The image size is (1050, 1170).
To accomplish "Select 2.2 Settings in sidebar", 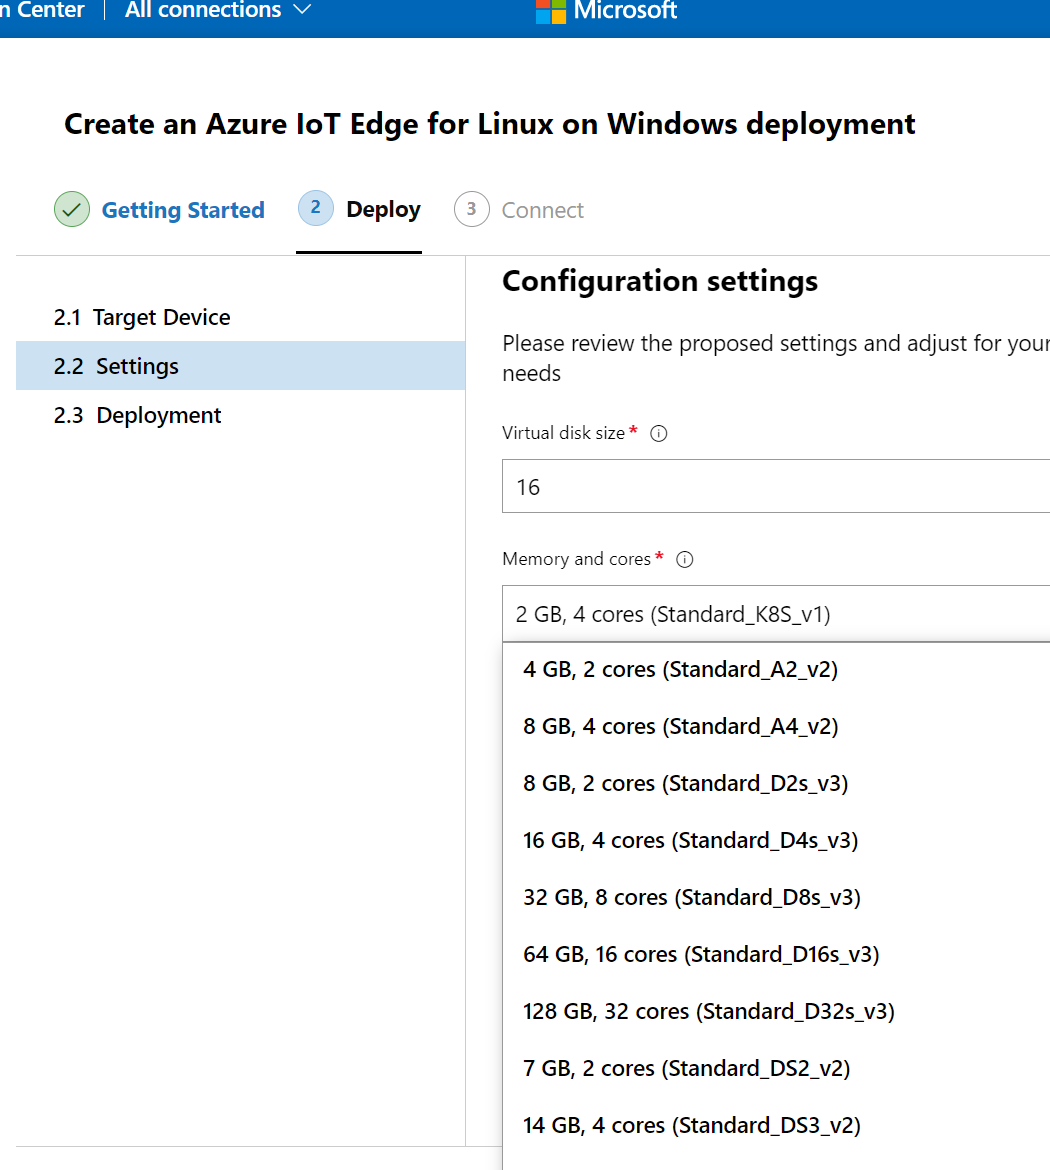I will 240,366.
